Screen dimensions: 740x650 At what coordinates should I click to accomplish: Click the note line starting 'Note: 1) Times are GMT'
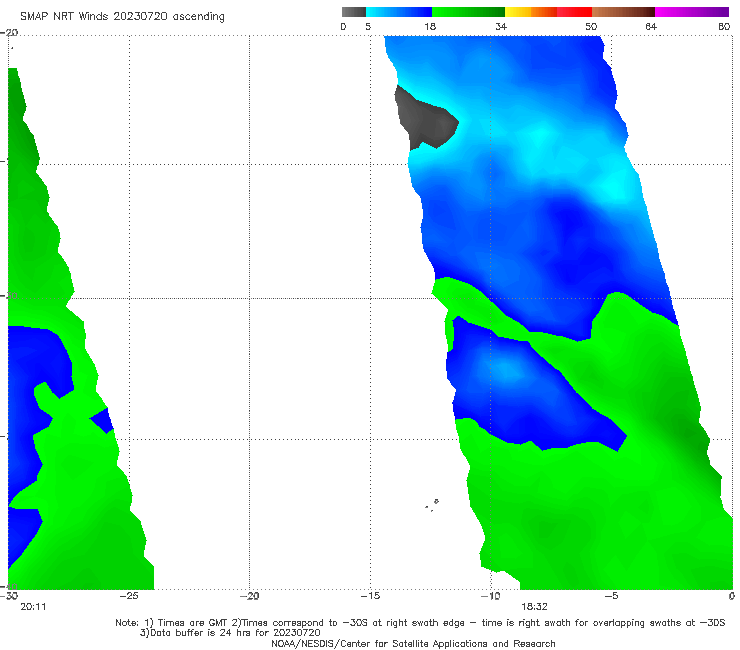(x=420, y=623)
